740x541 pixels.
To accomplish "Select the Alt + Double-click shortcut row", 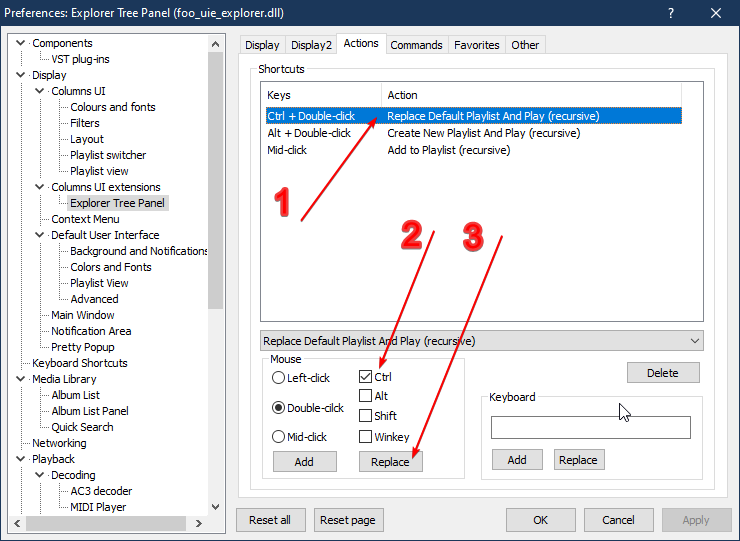I will click(309, 133).
